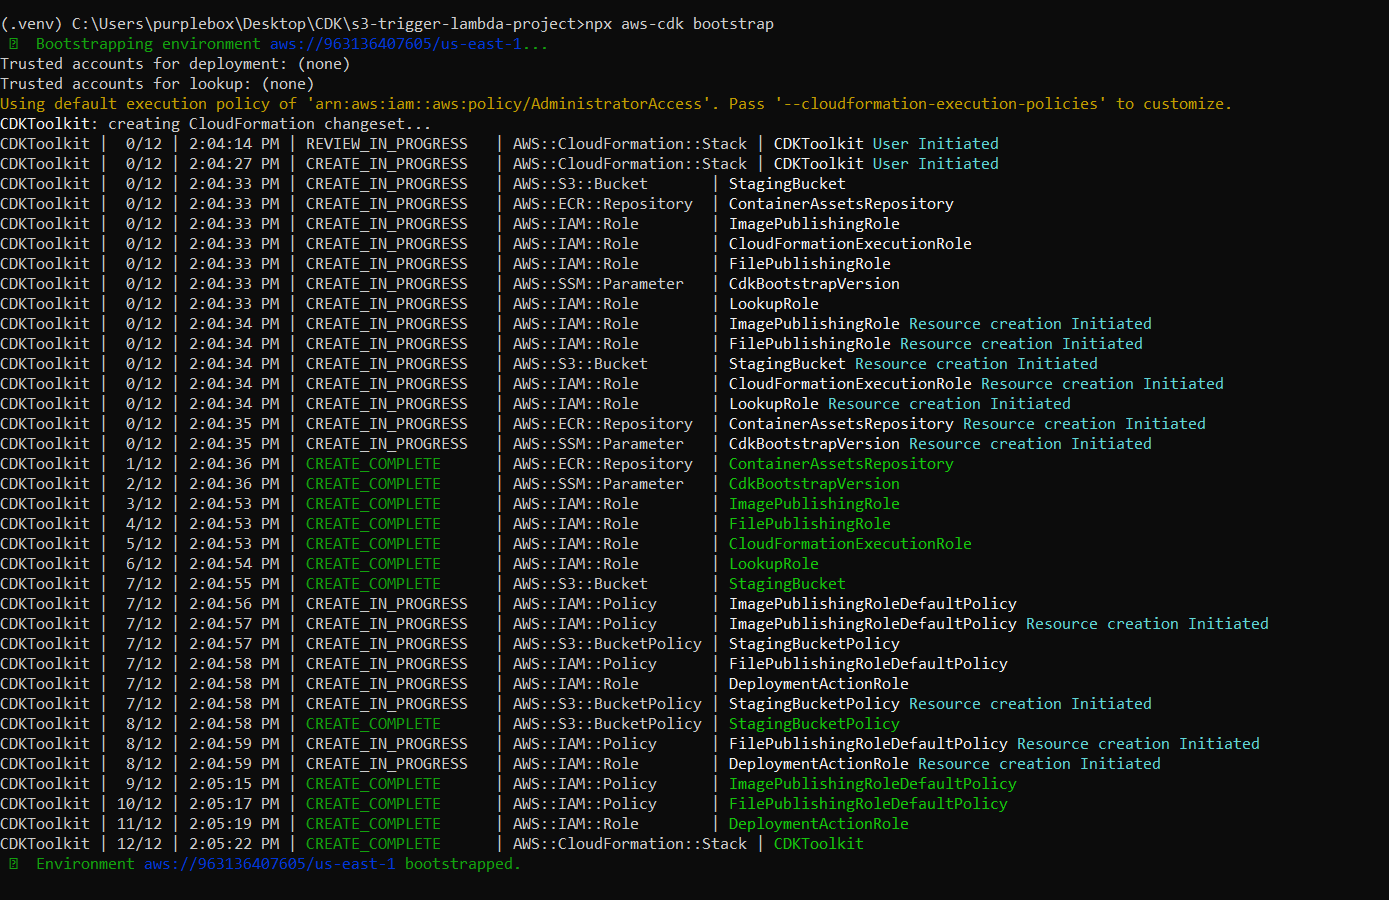
Task: Click 'StagingBucket Resource creation Initiated' text
Action: [913, 364]
